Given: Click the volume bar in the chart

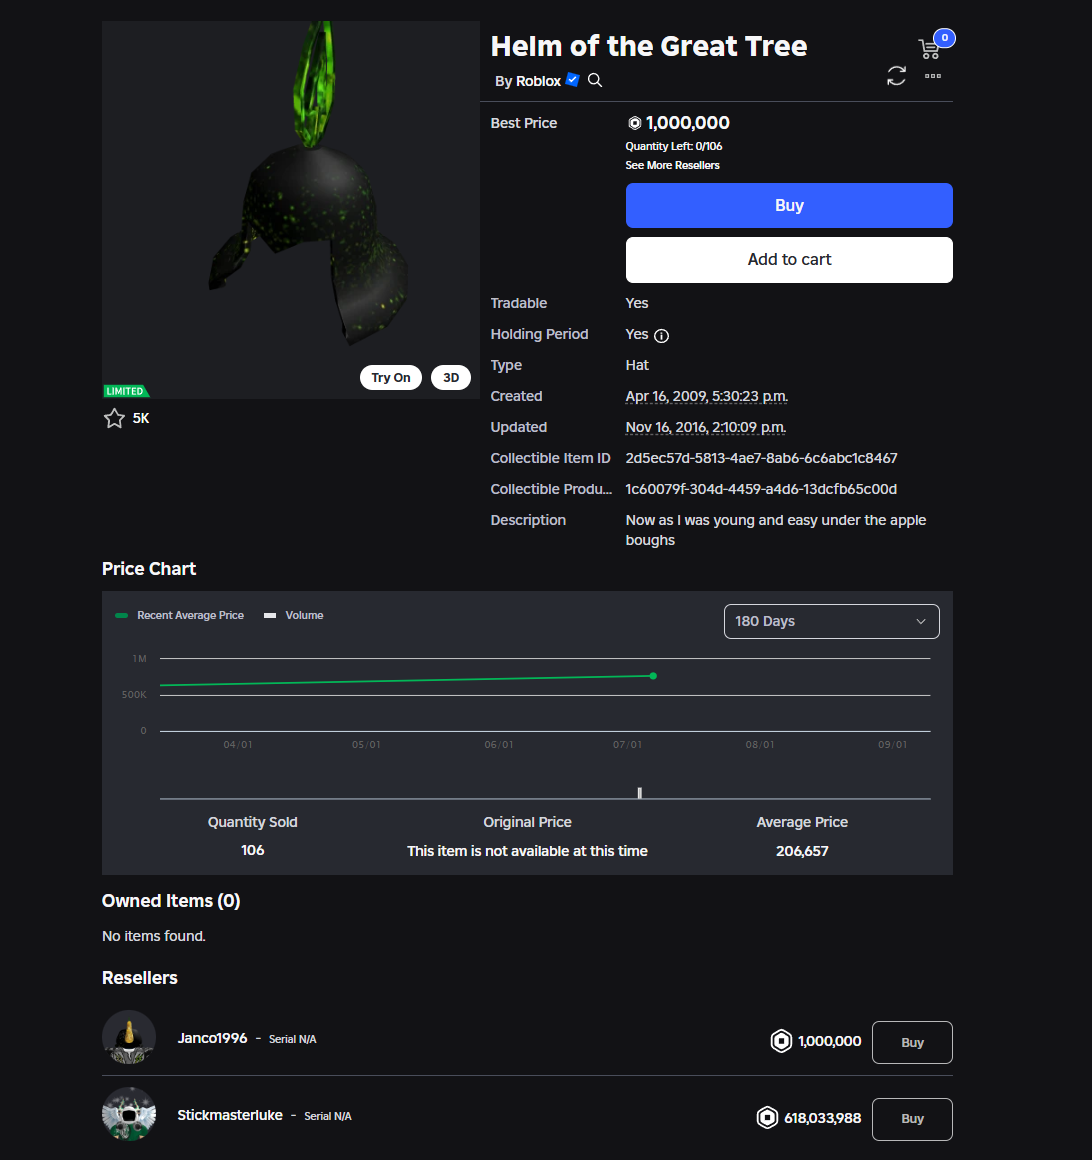Looking at the screenshot, I should click(640, 793).
